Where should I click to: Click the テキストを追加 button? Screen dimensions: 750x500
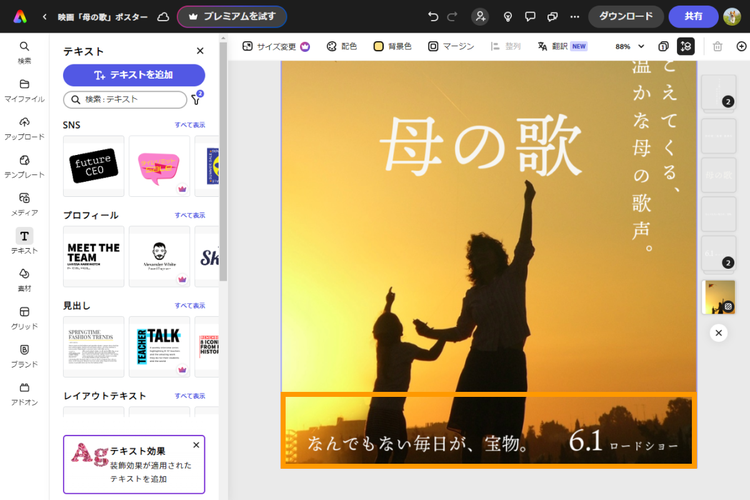[x=134, y=75]
